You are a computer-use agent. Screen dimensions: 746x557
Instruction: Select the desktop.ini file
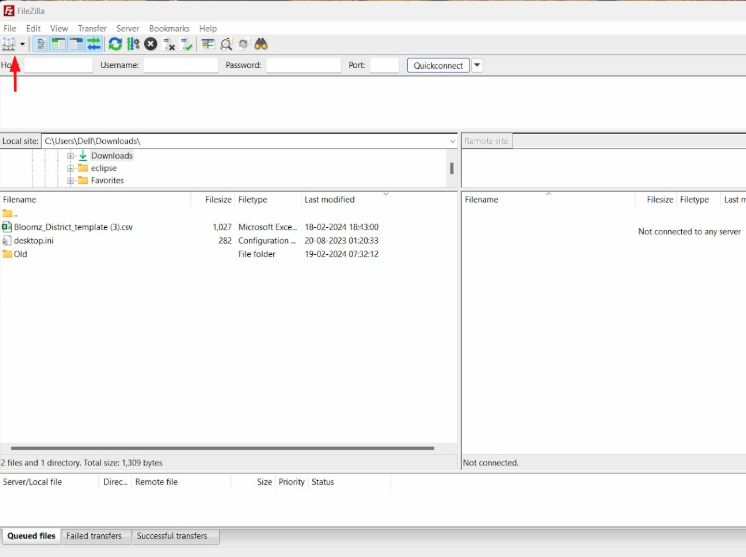(x=33, y=241)
